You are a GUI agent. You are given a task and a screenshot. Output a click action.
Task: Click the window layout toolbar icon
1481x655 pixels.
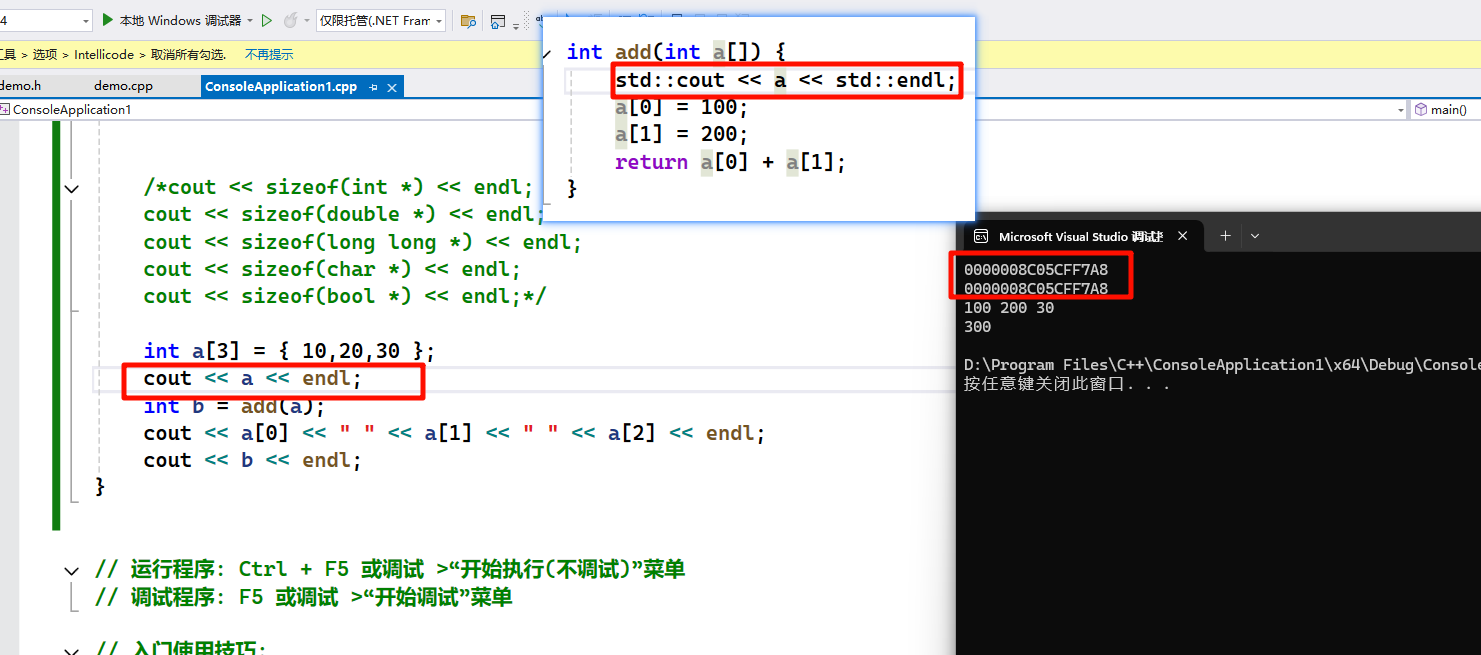point(498,21)
